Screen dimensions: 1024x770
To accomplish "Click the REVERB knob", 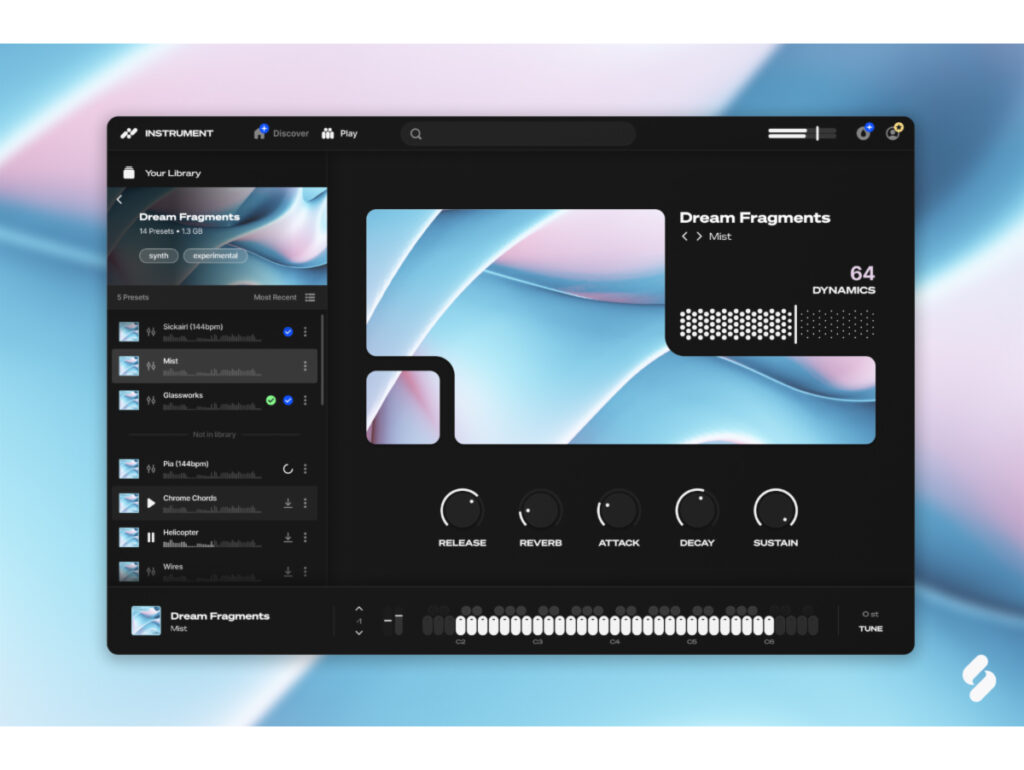I will point(540,509).
